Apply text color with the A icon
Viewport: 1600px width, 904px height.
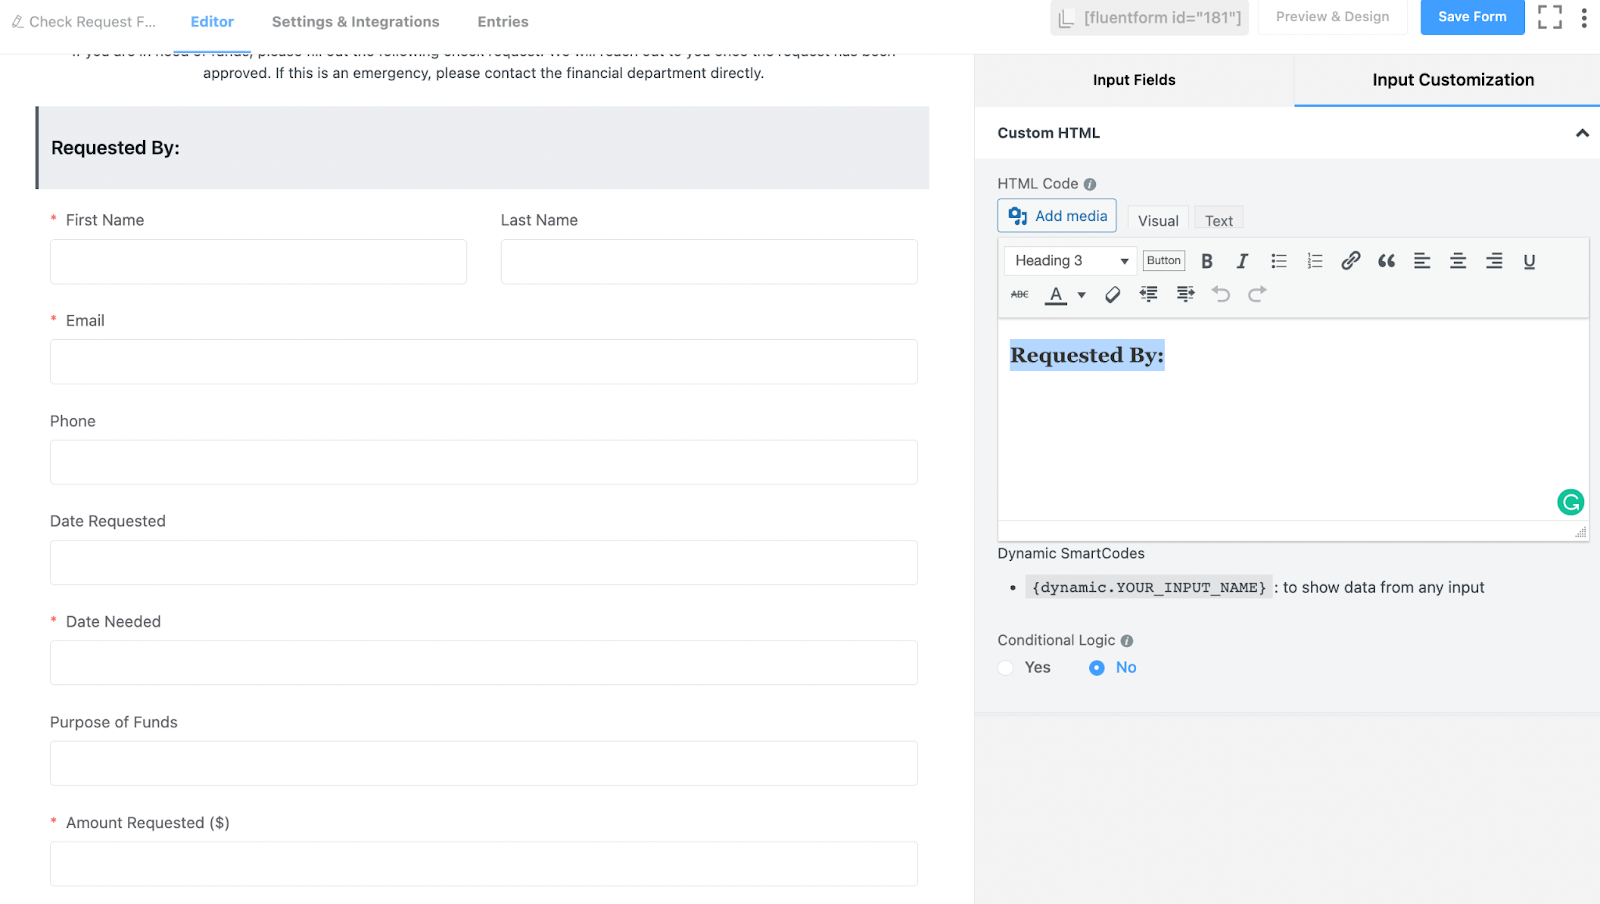[x=1056, y=294]
